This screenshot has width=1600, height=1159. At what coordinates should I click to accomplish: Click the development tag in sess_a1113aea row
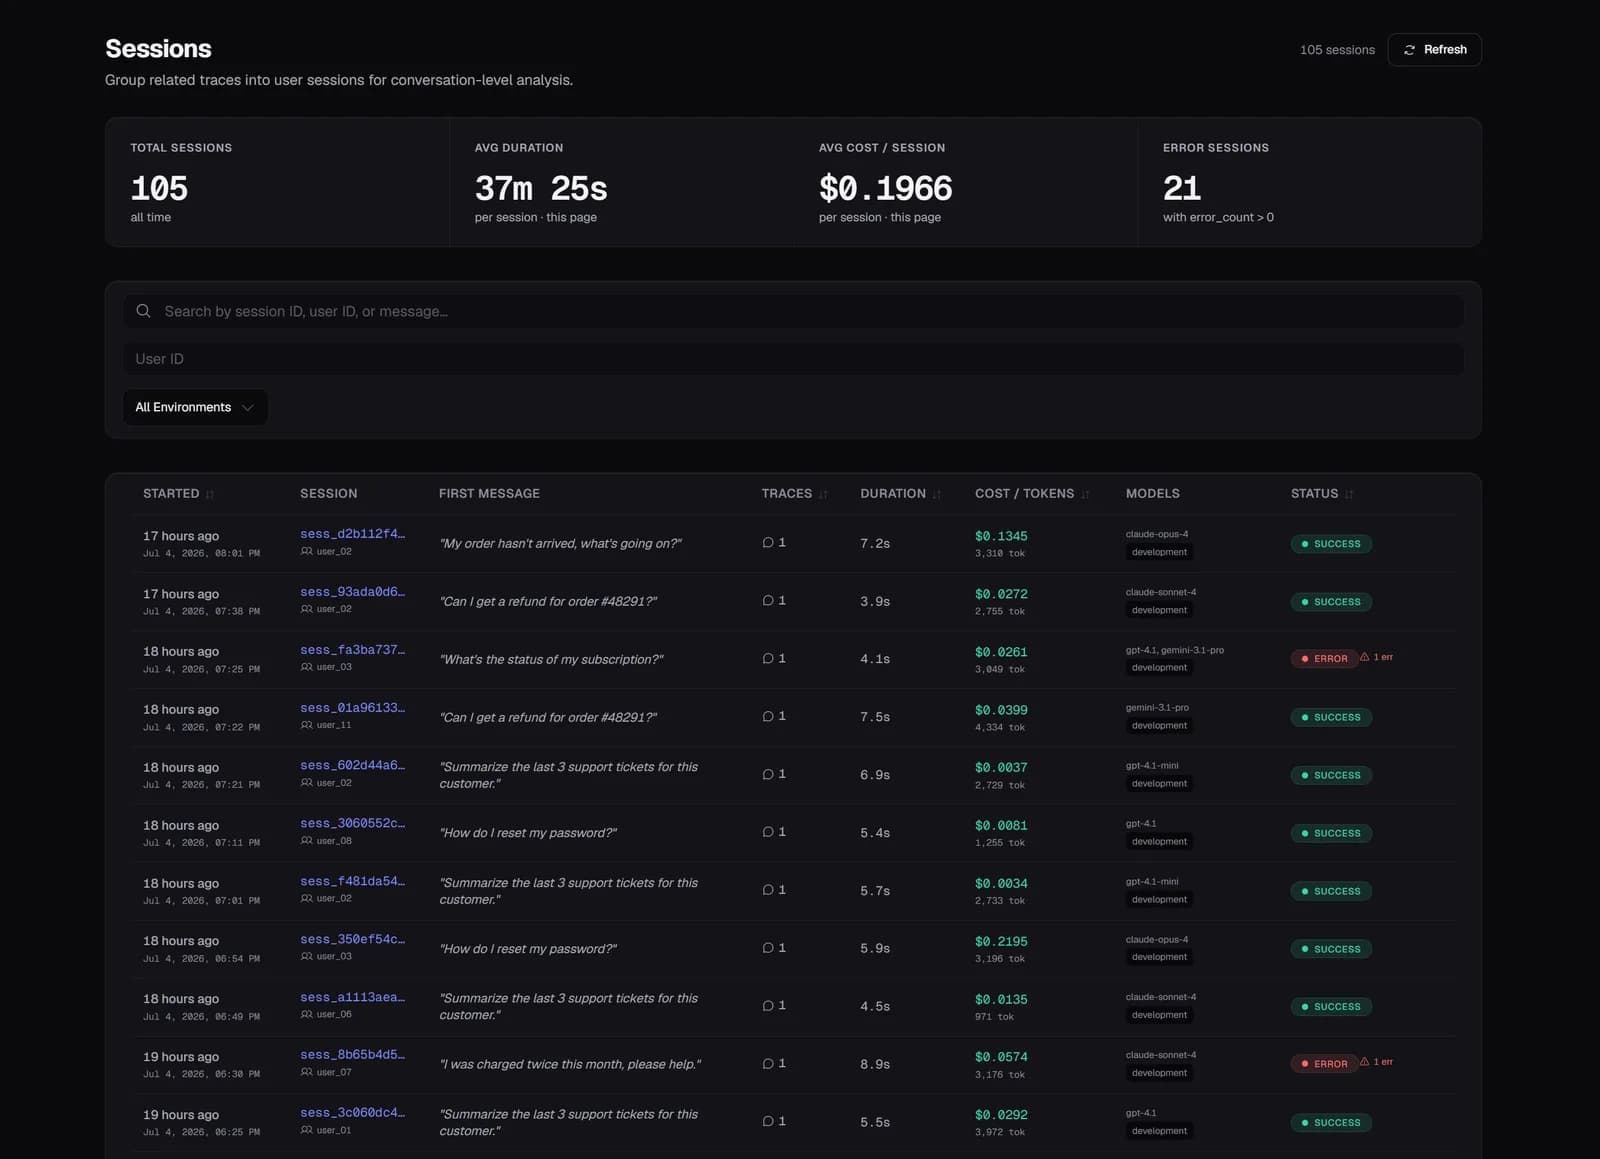point(1159,1015)
